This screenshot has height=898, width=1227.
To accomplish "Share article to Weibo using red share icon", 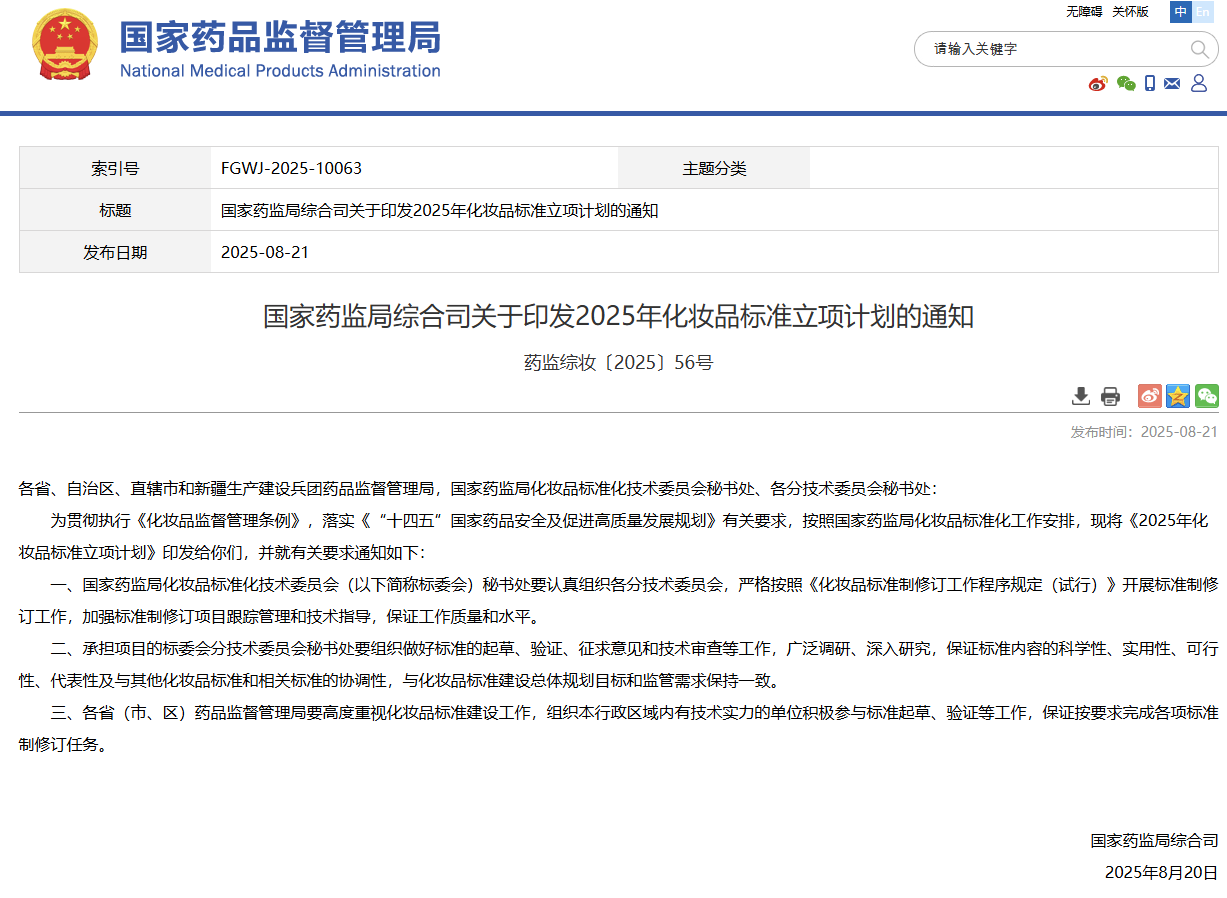I will (x=1150, y=396).
